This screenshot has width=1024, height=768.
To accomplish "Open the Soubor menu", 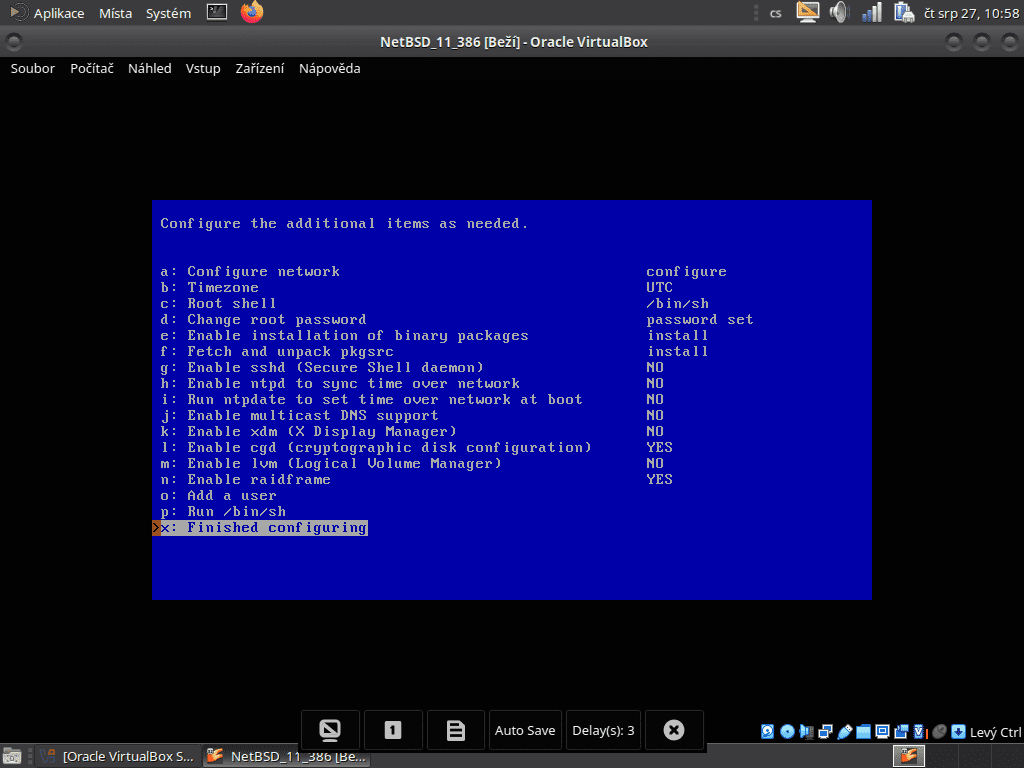I will [x=33, y=69].
